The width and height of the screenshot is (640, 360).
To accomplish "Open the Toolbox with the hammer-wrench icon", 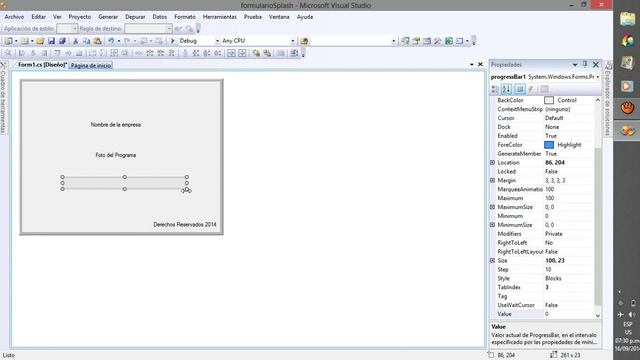I will click(x=438, y=41).
